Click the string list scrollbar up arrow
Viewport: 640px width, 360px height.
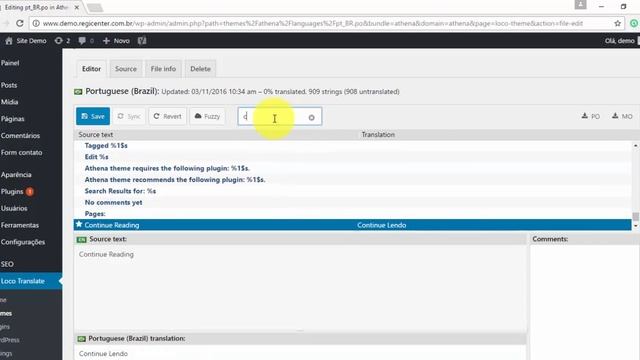tap(636, 145)
